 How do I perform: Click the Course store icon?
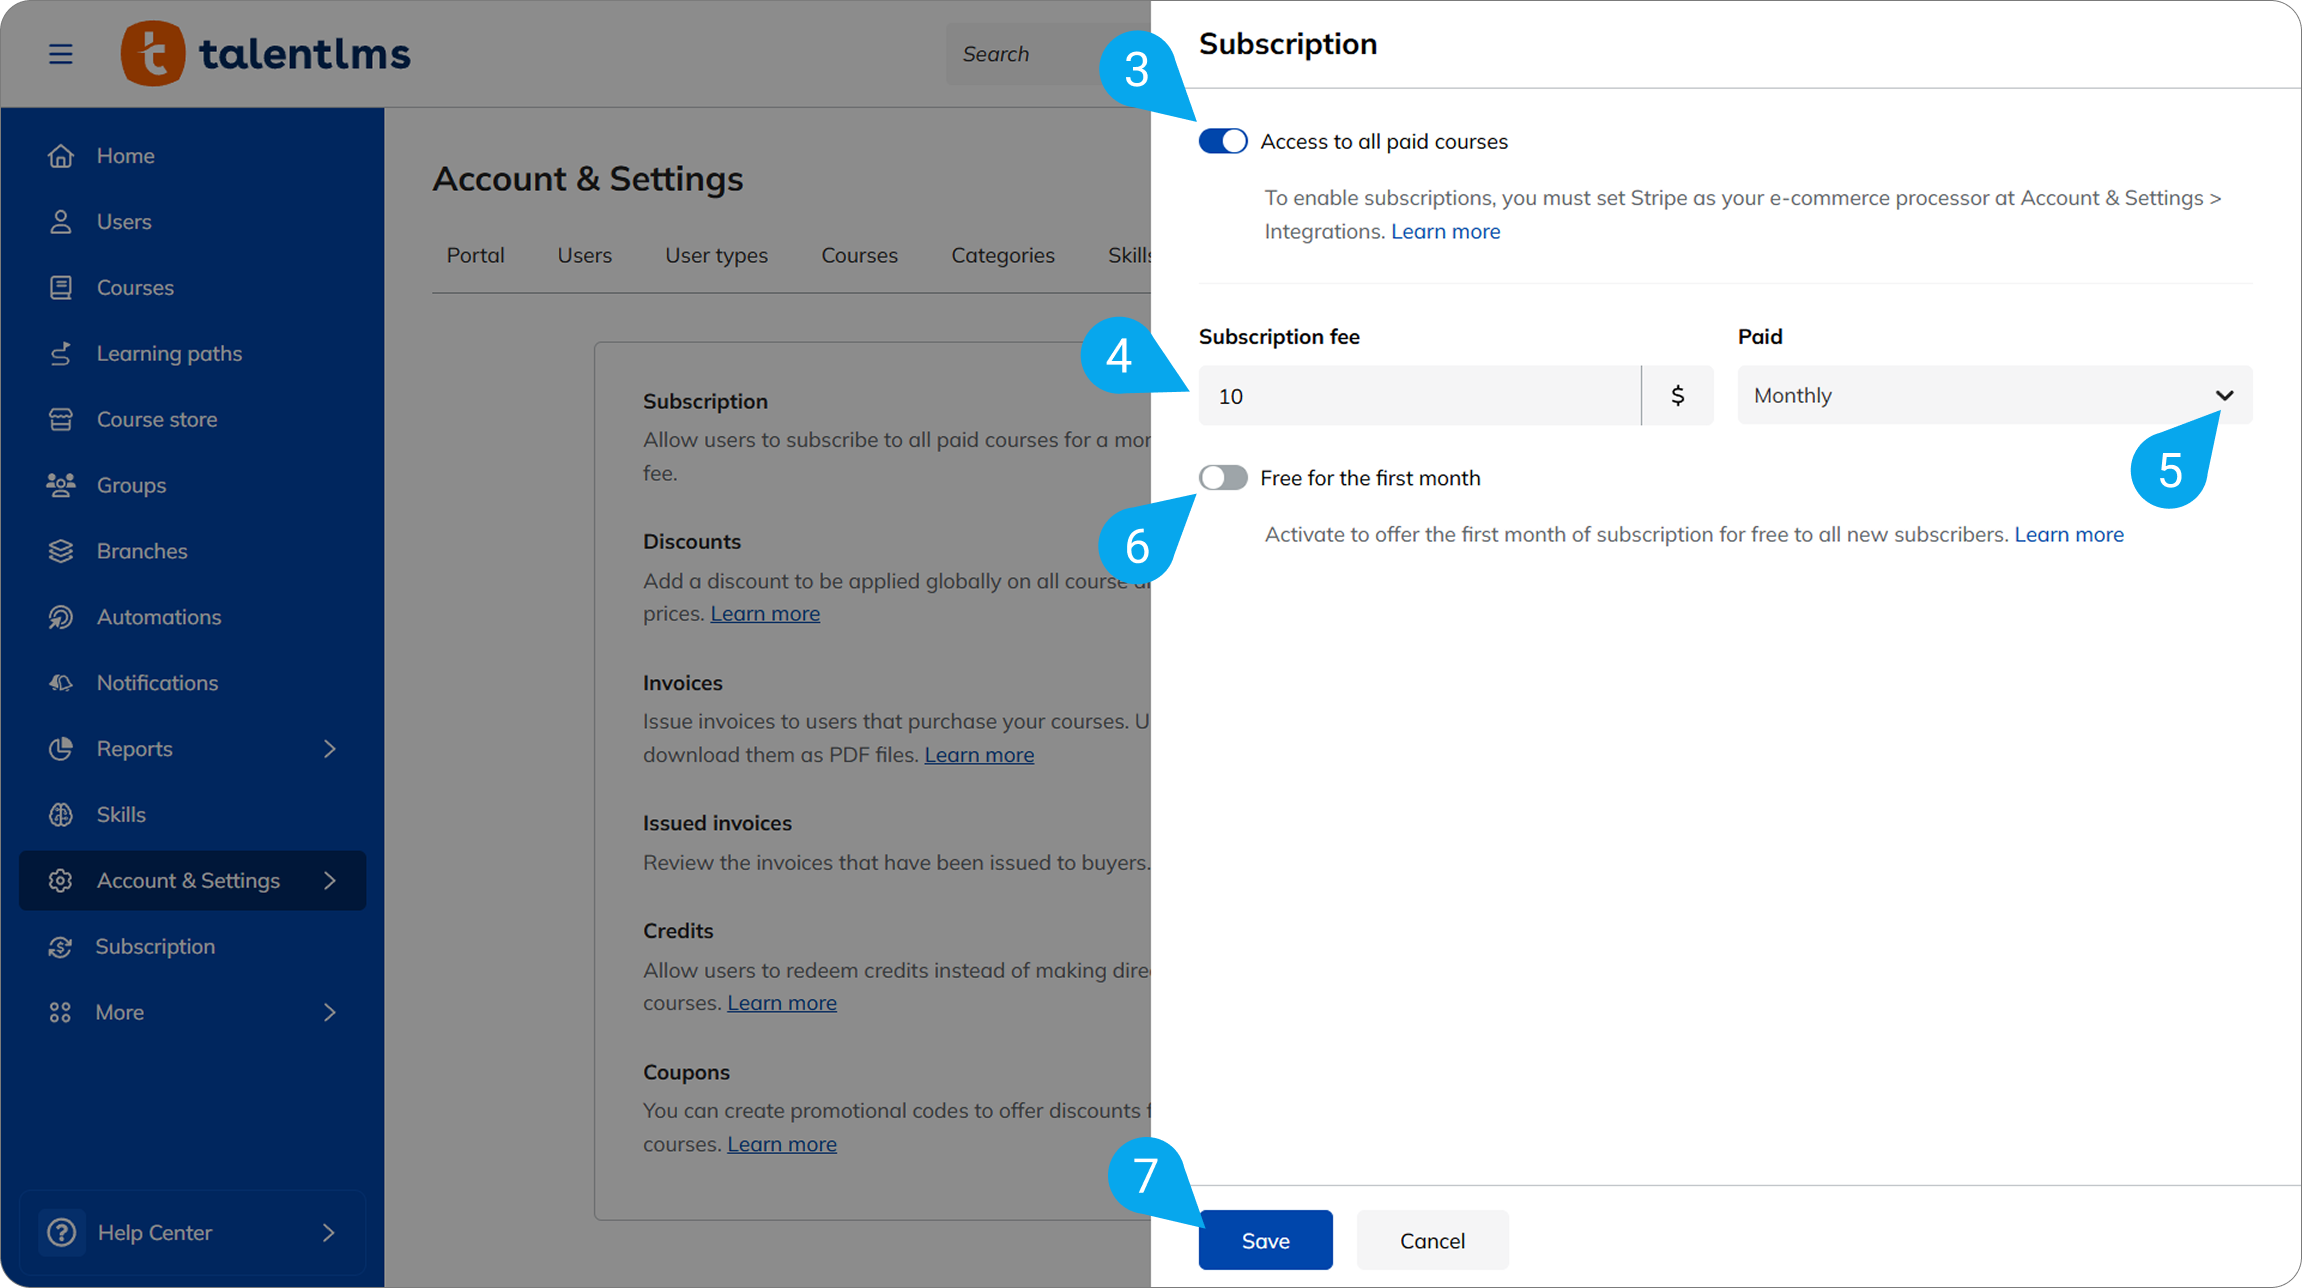coord(61,420)
